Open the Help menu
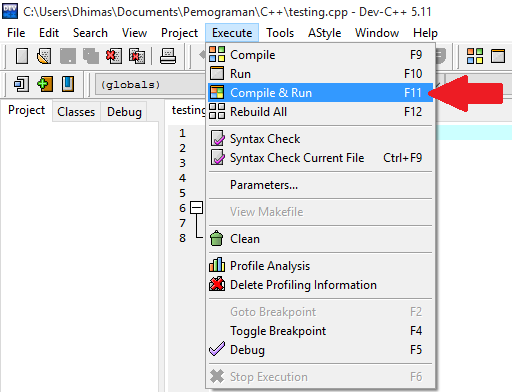Viewport: 512px width, 392px height. click(x=425, y=33)
